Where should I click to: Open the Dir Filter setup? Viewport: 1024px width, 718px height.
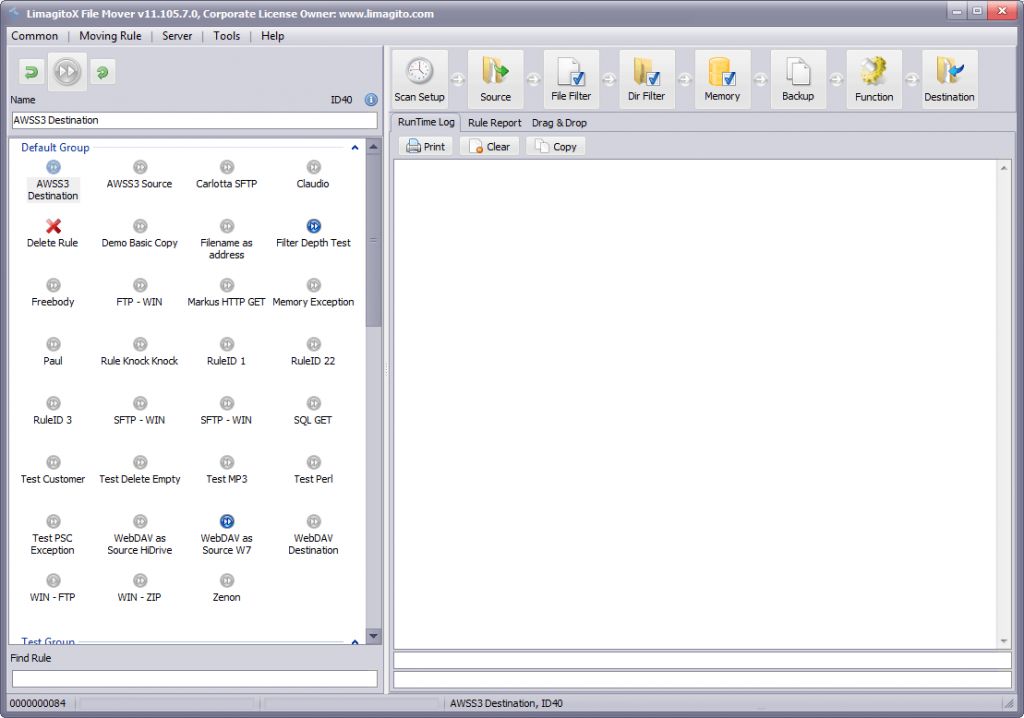(x=645, y=78)
